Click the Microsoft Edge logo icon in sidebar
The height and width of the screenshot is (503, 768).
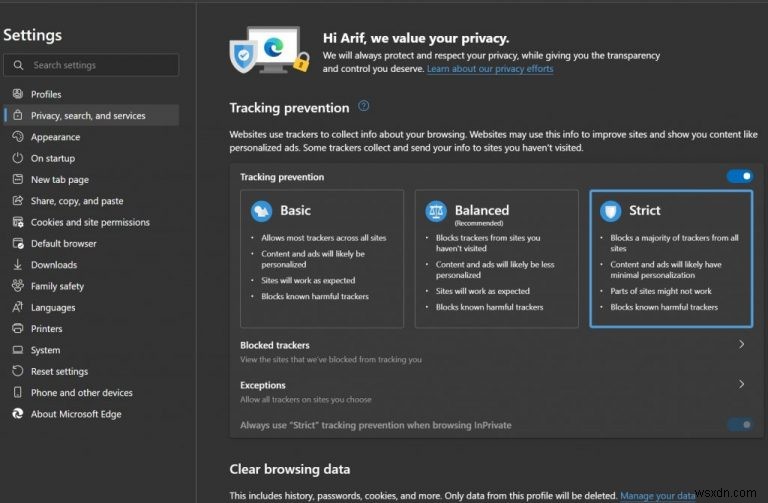pyautogui.click(x=18, y=413)
